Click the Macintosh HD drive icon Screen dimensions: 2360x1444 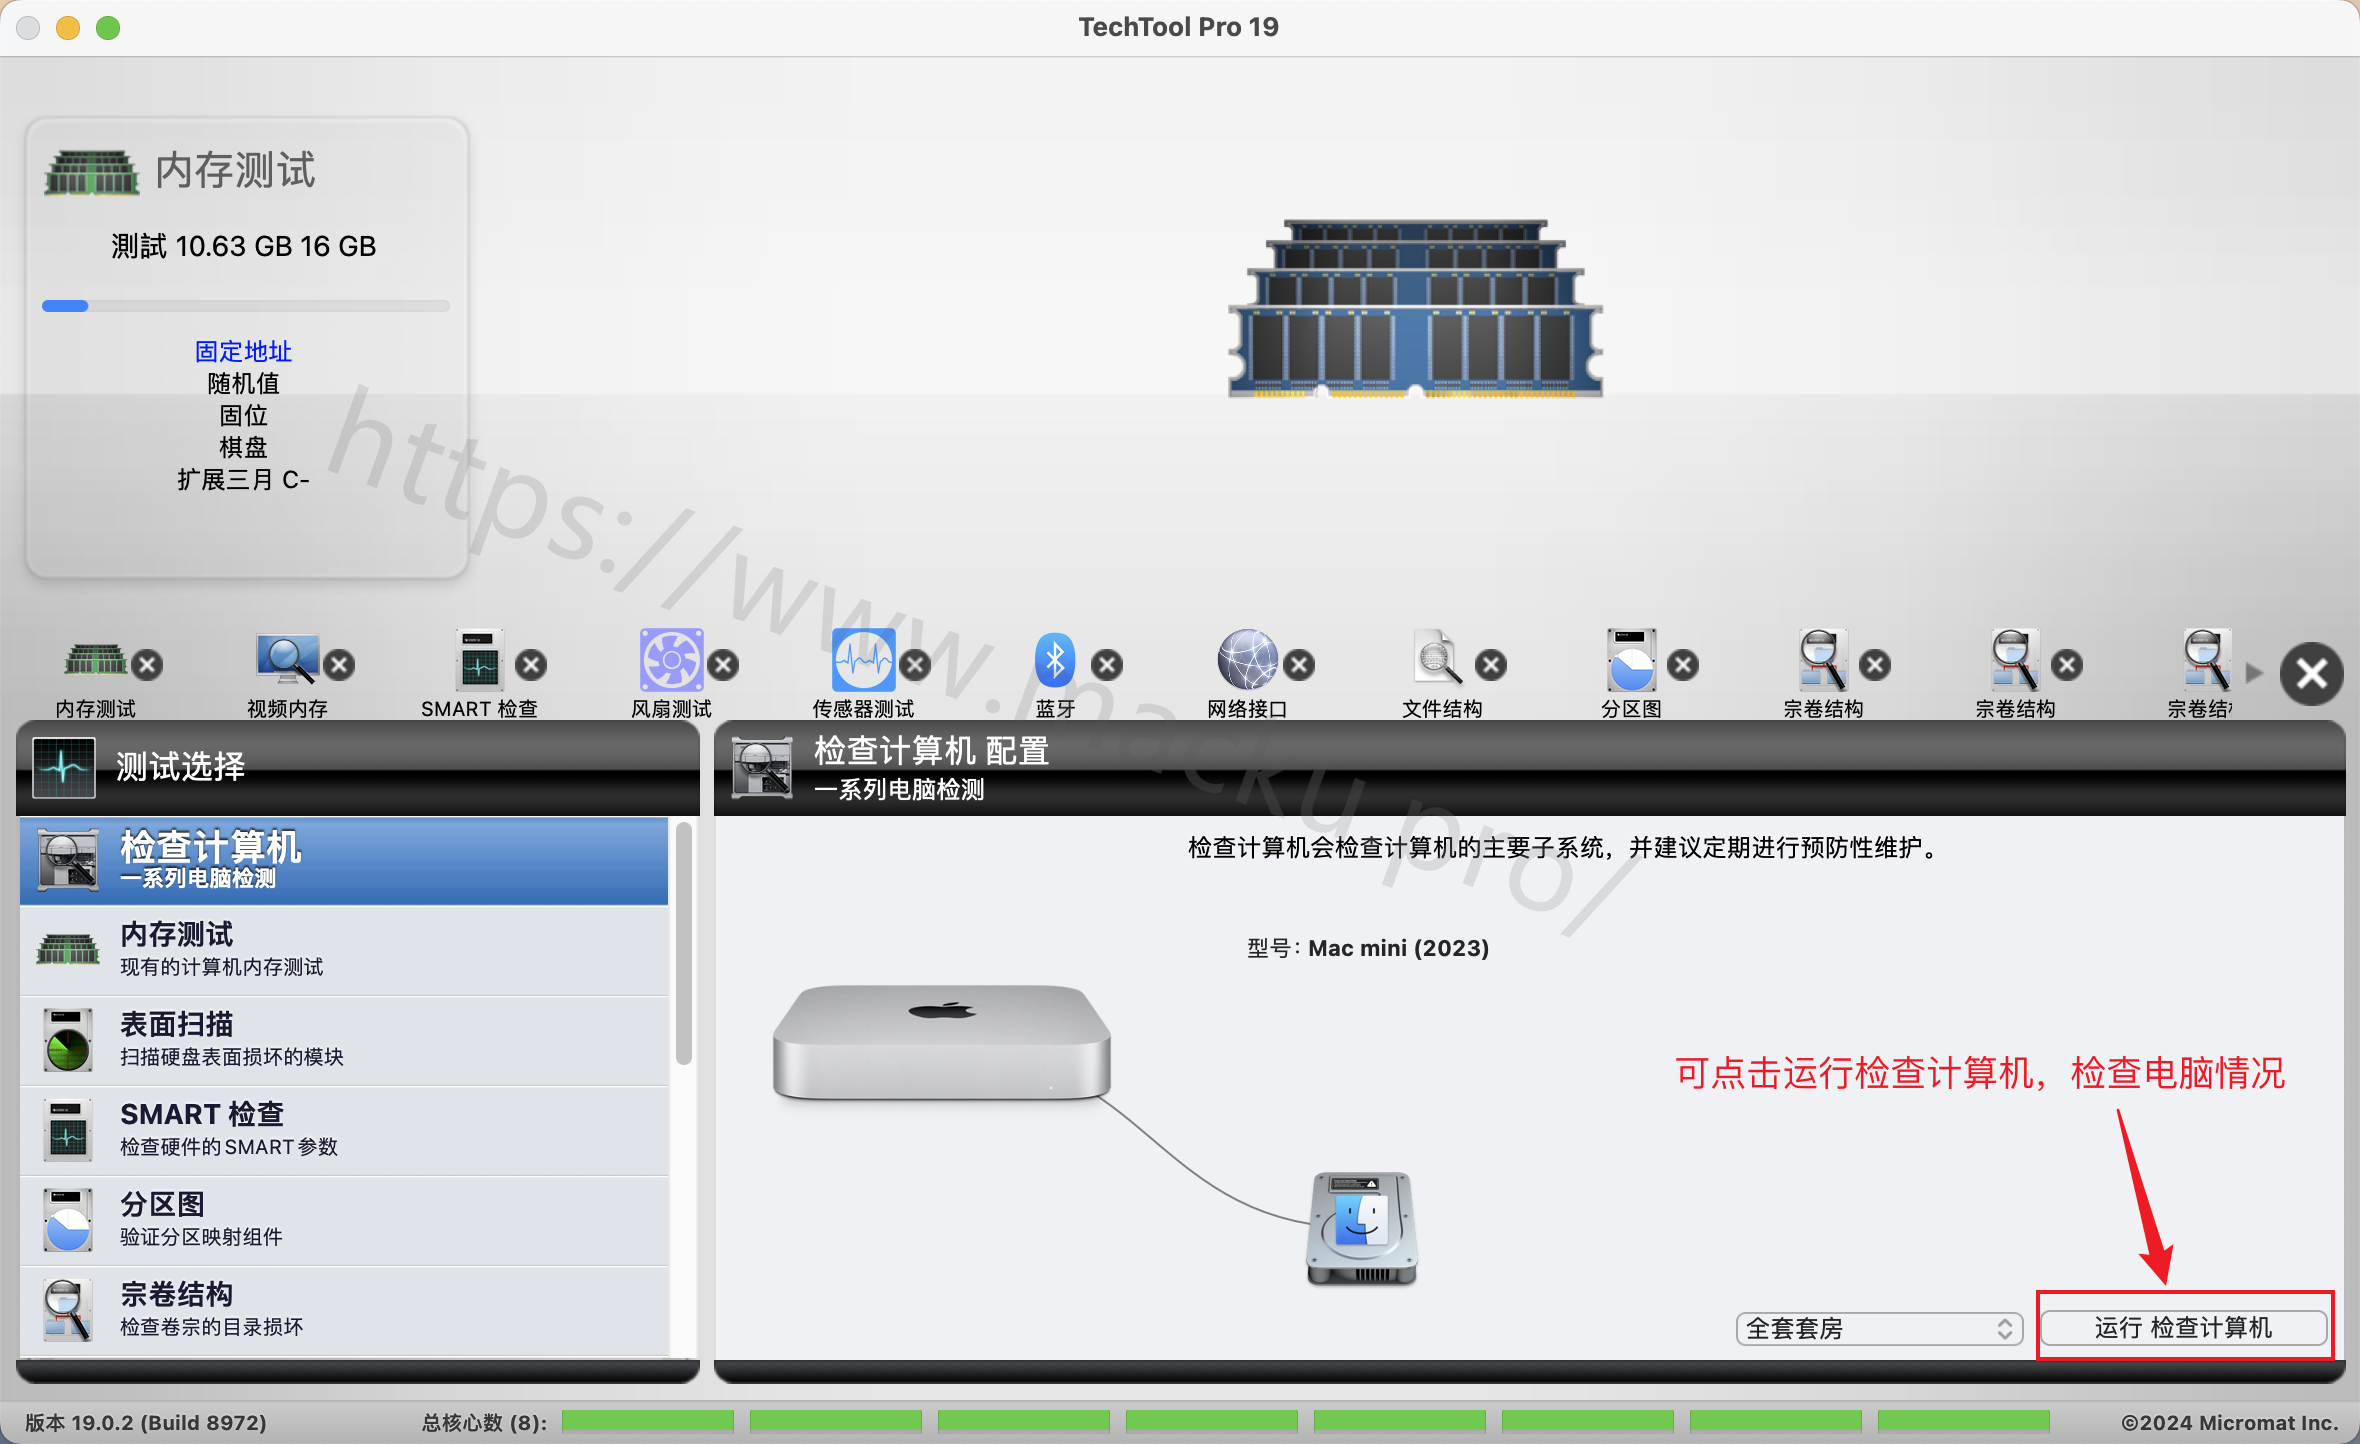pyautogui.click(x=1361, y=1228)
